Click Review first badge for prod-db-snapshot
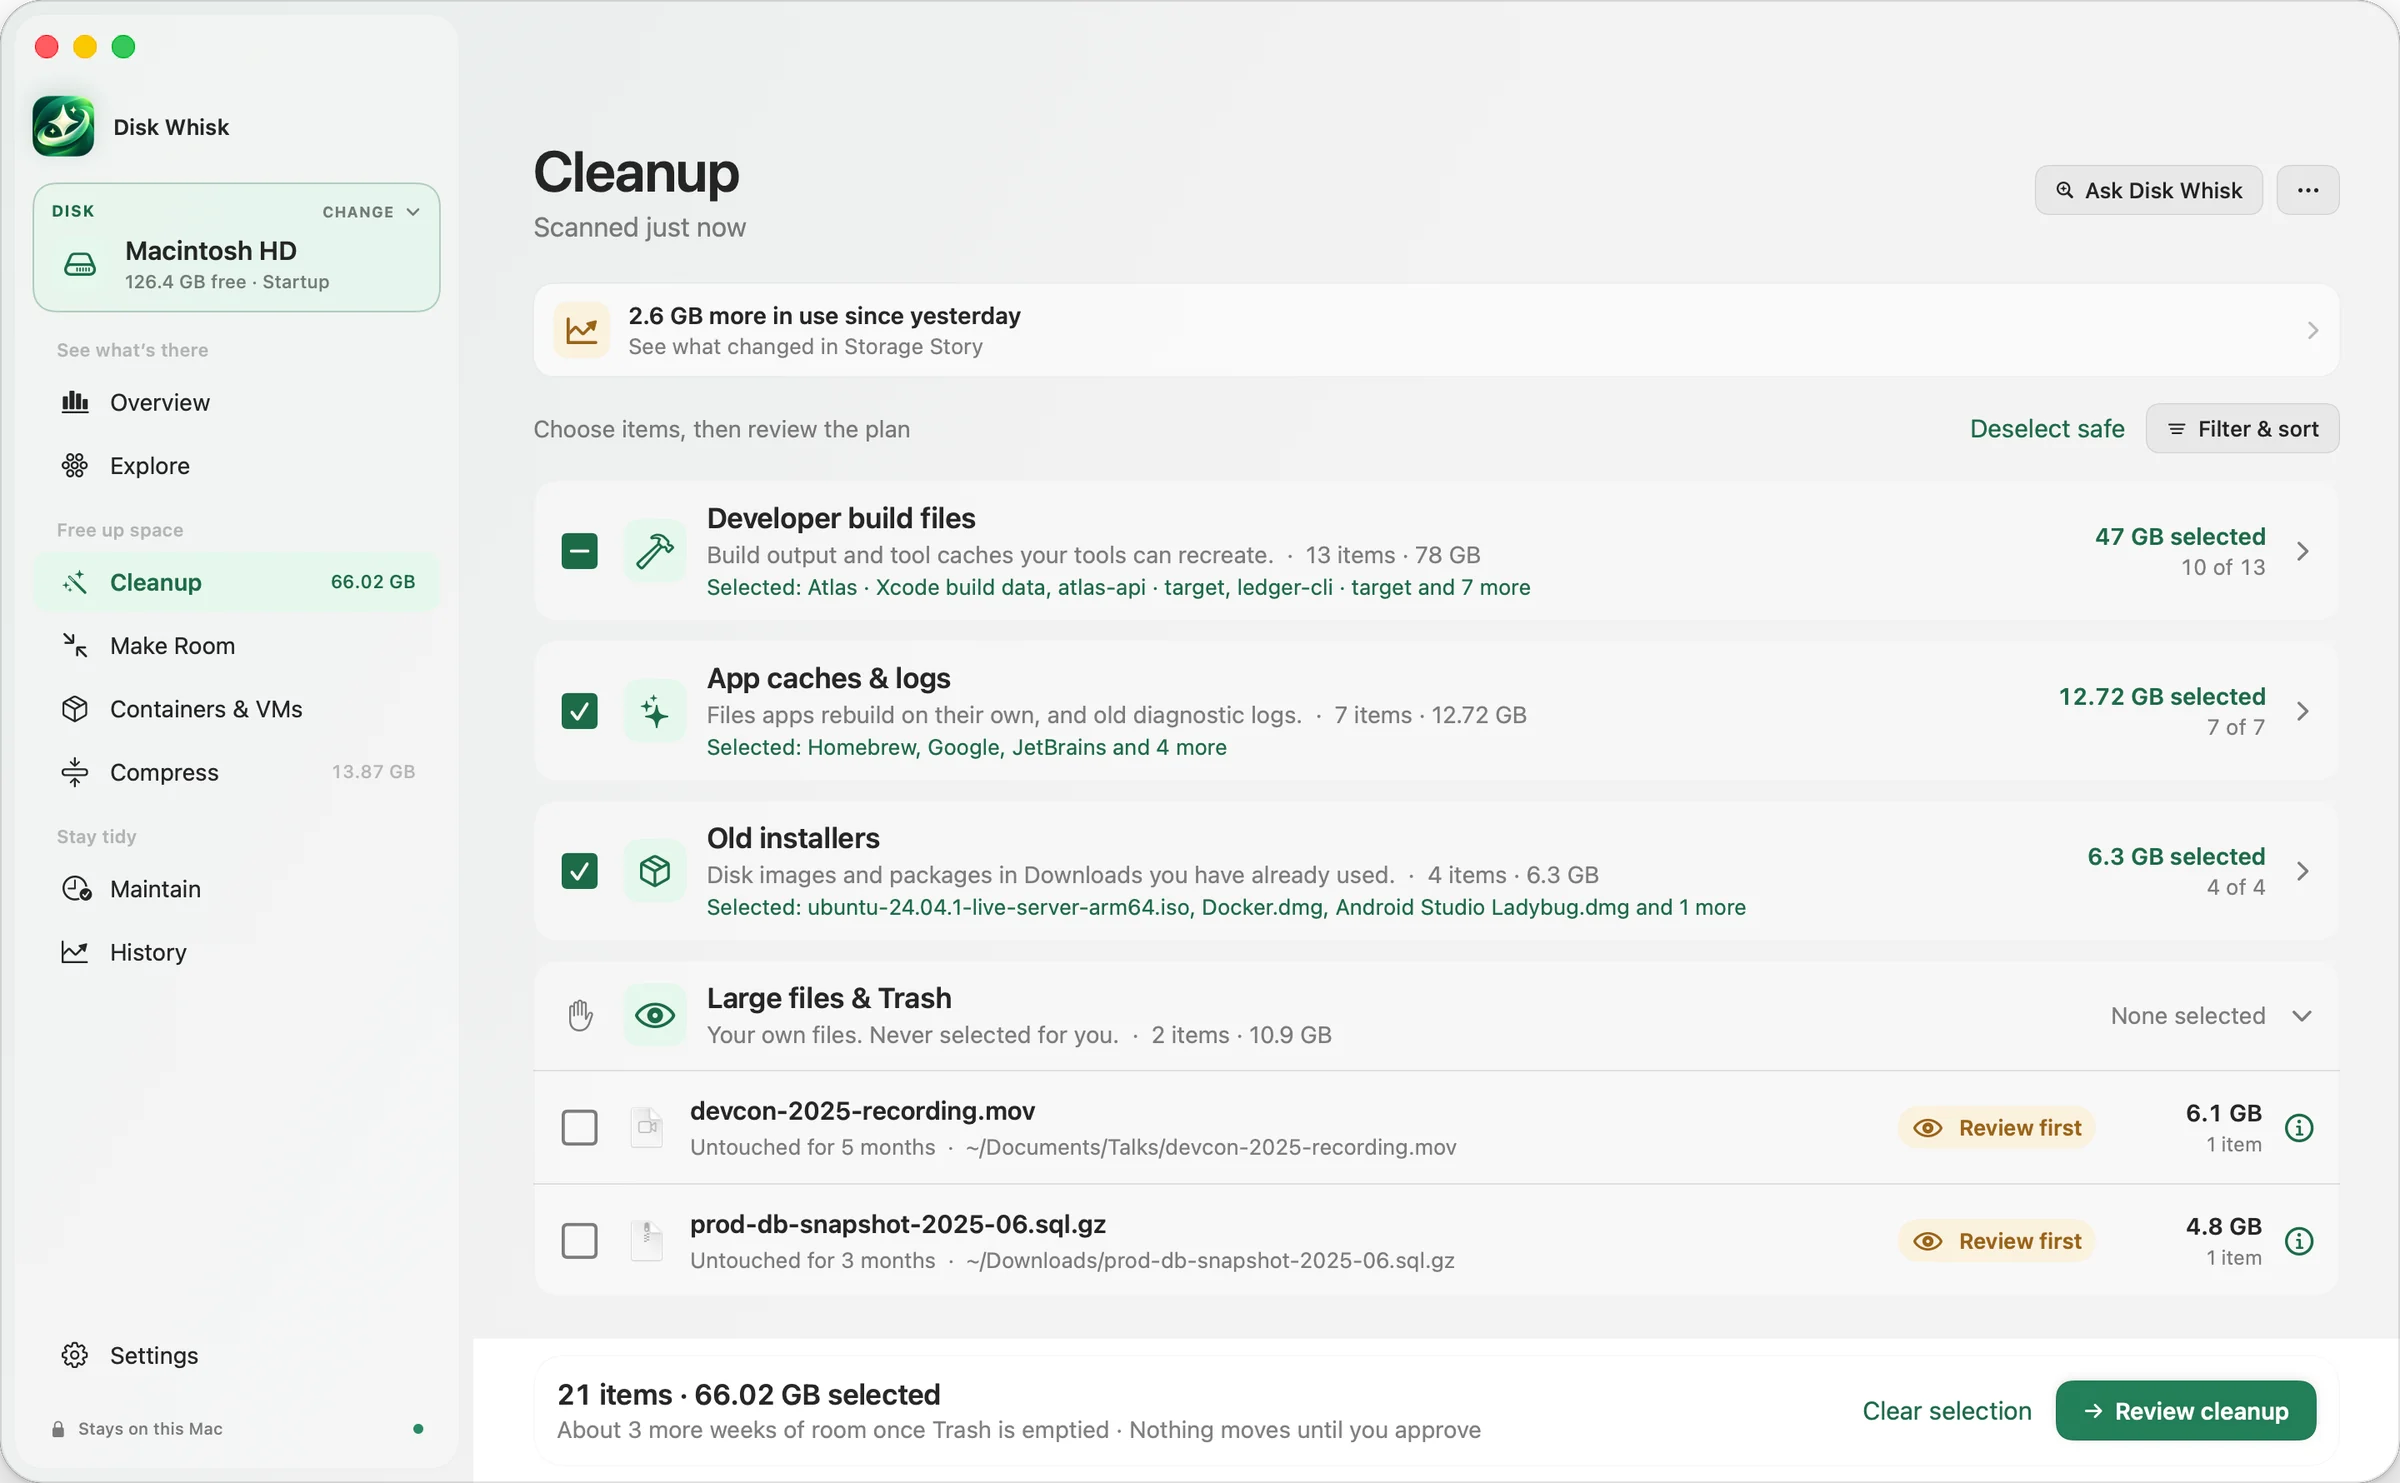The height and width of the screenshot is (1483, 2400). coord(1997,1241)
